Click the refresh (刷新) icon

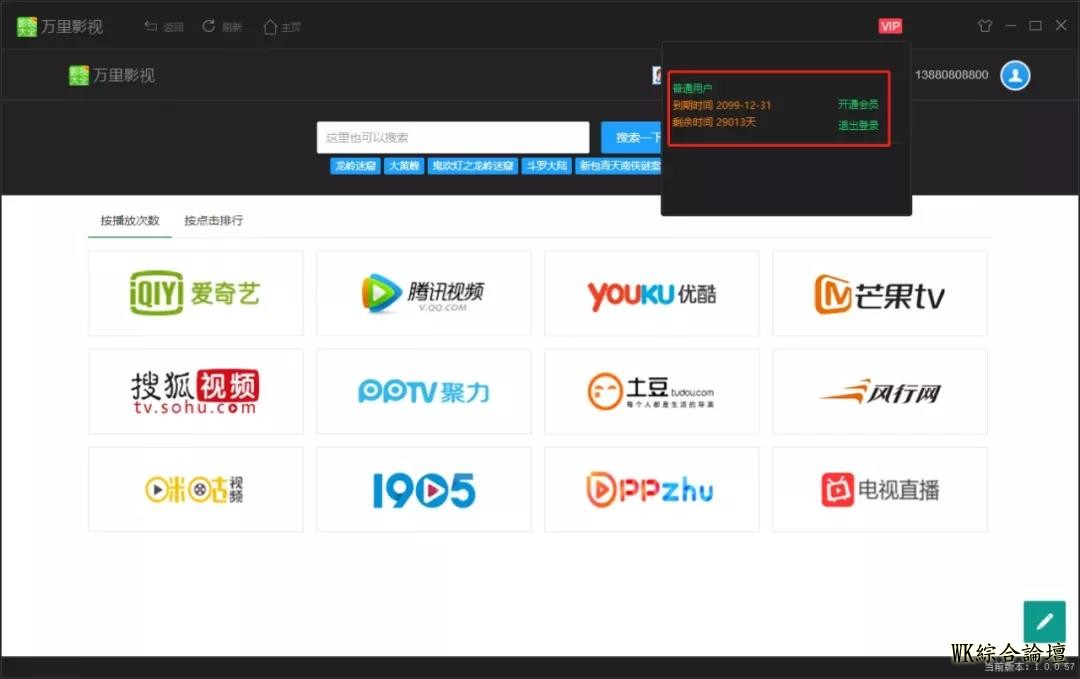[209, 26]
